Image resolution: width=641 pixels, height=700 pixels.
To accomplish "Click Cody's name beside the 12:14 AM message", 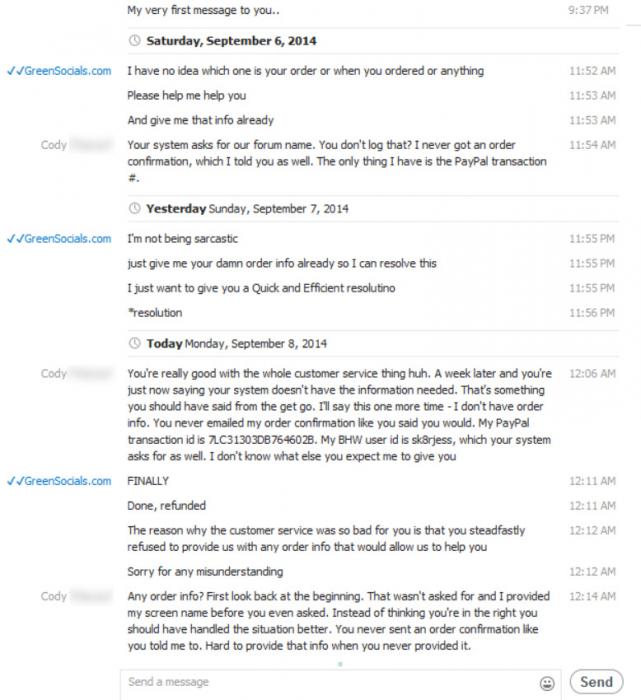I will point(54,596).
